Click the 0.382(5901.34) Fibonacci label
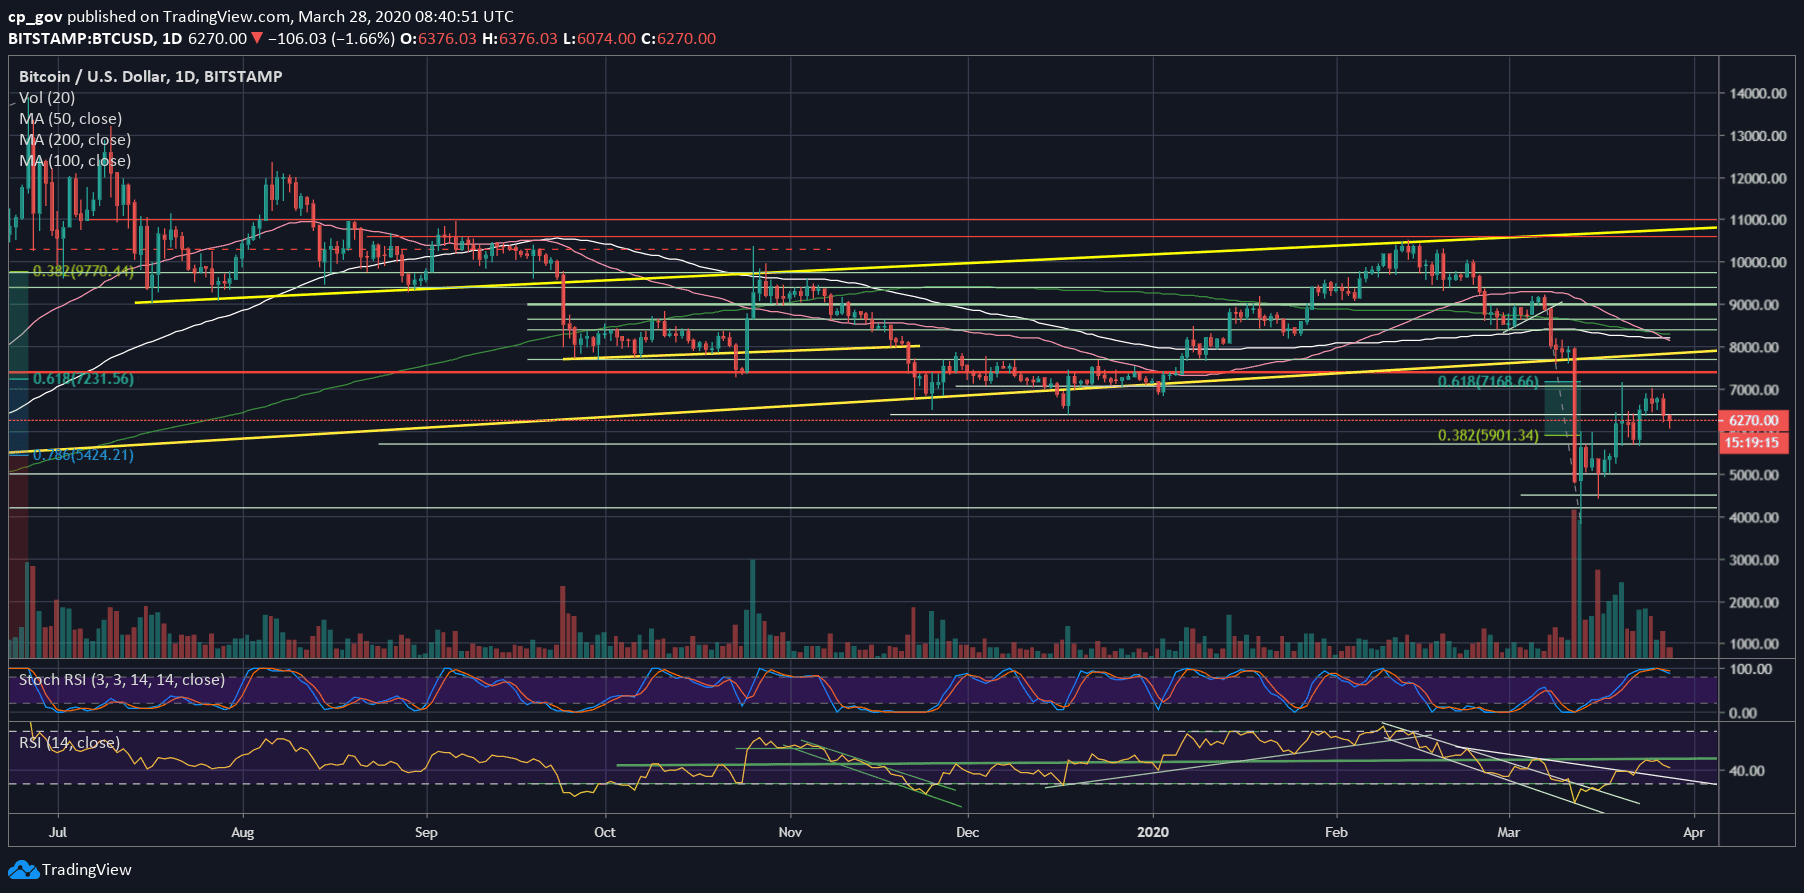The image size is (1804, 893). coord(1488,436)
